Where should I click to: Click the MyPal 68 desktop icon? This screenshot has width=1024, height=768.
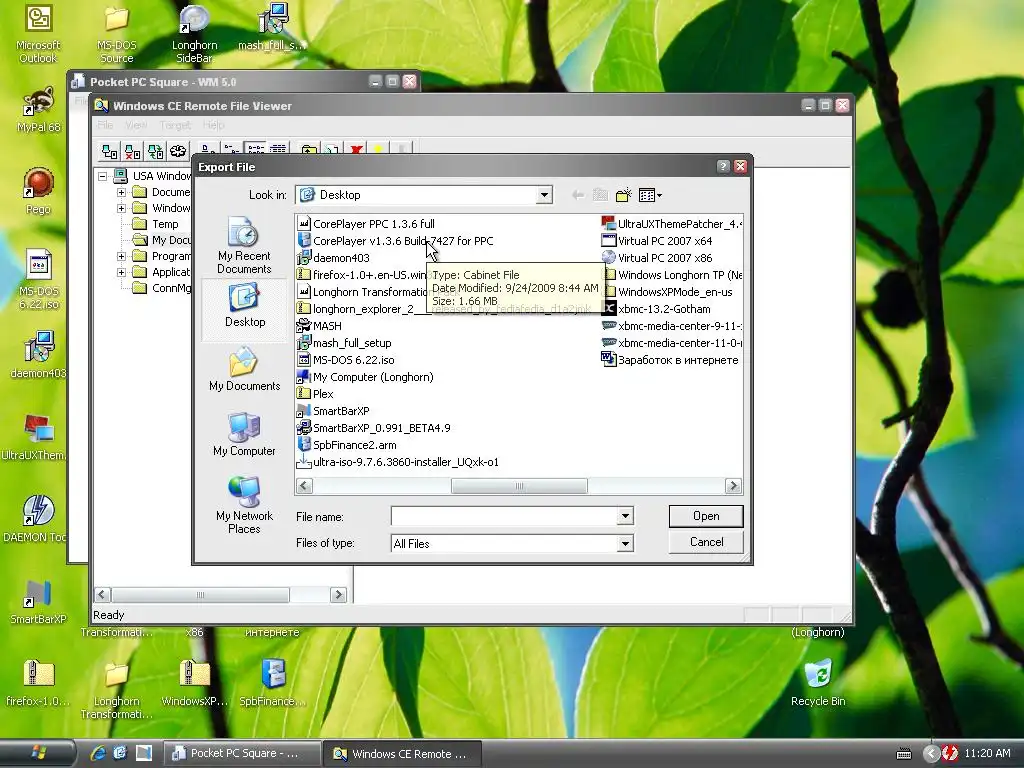click(38, 109)
